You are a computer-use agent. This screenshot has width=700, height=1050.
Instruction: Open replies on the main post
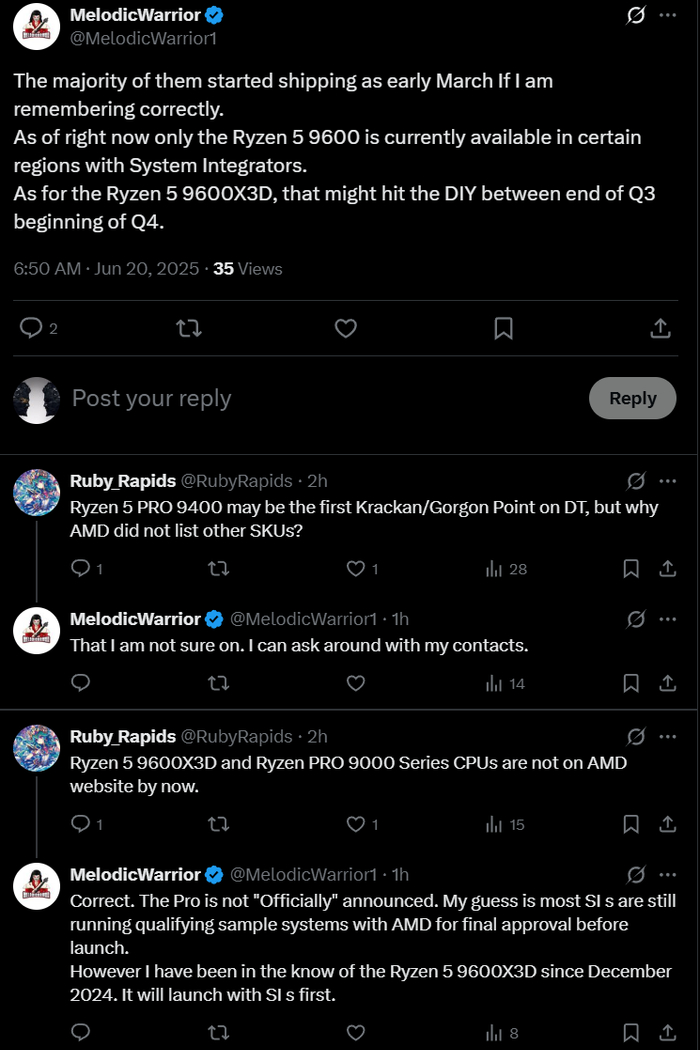click(32, 328)
